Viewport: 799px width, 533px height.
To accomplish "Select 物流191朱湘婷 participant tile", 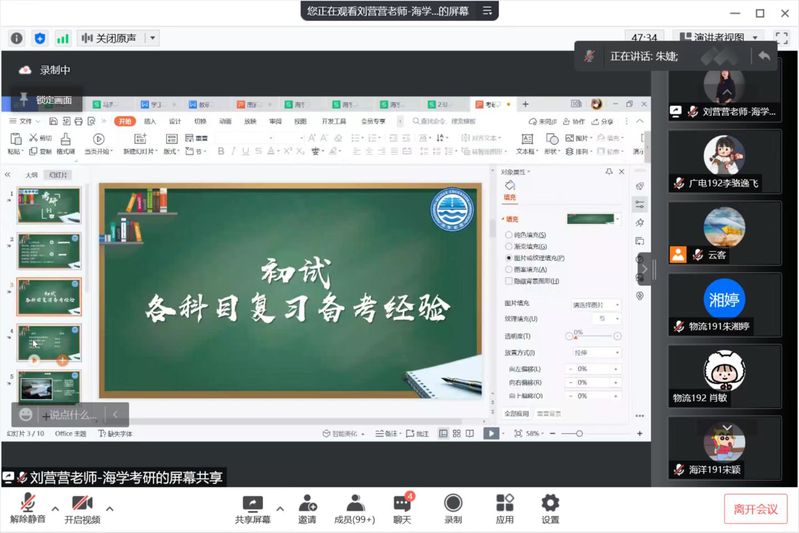I will (724, 305).
